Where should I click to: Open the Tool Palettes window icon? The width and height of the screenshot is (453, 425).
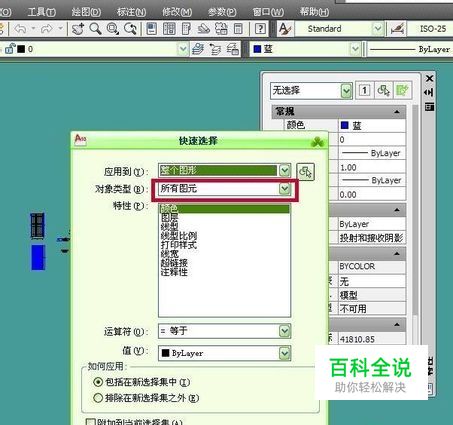point(186,29)
